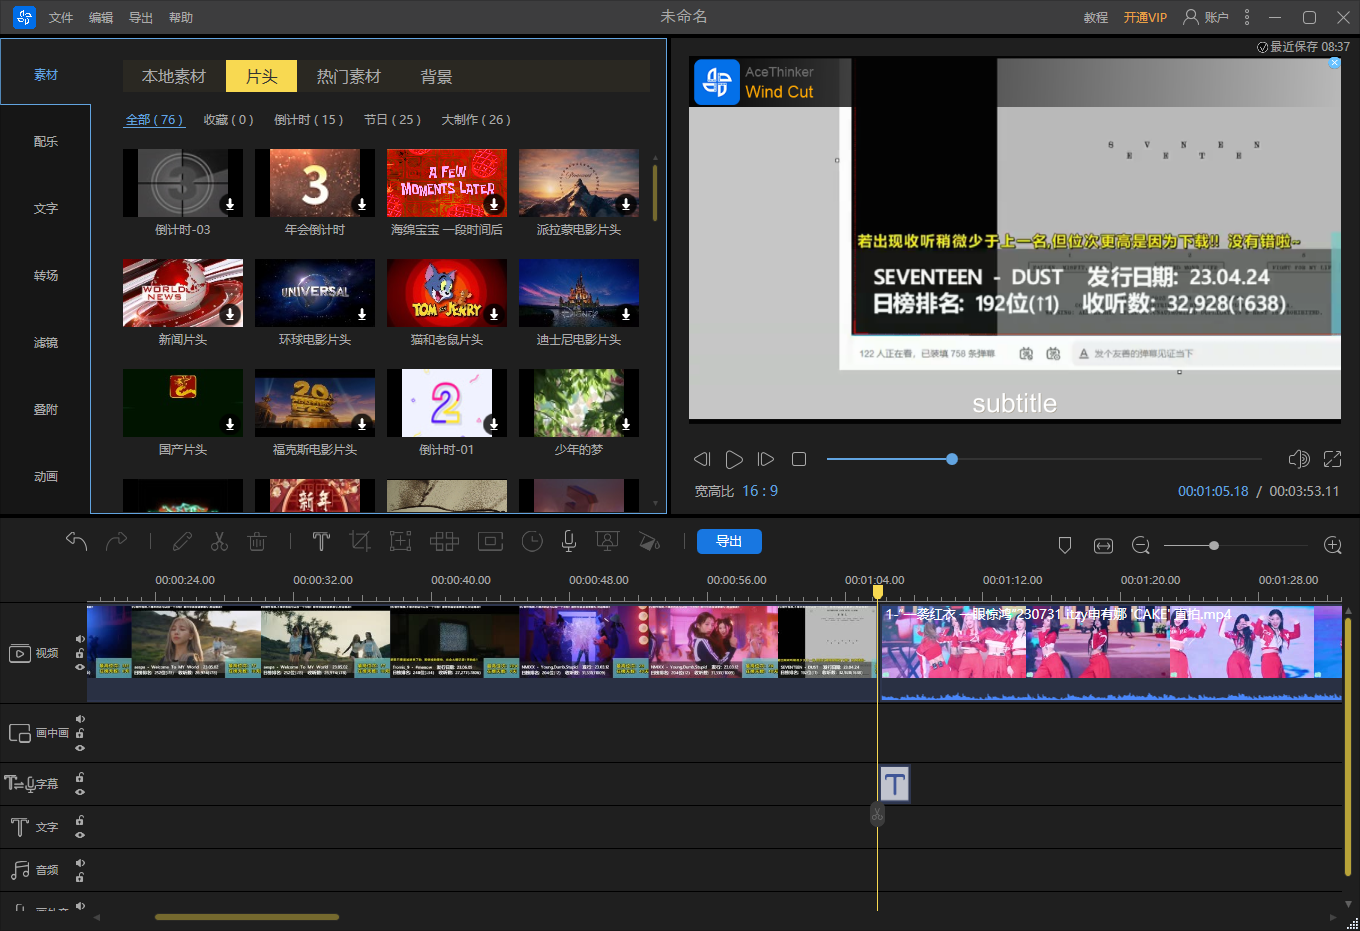Open the 动画 sidebar section
The height and width of the screenshot is (931, 1360).
(46, 477)
